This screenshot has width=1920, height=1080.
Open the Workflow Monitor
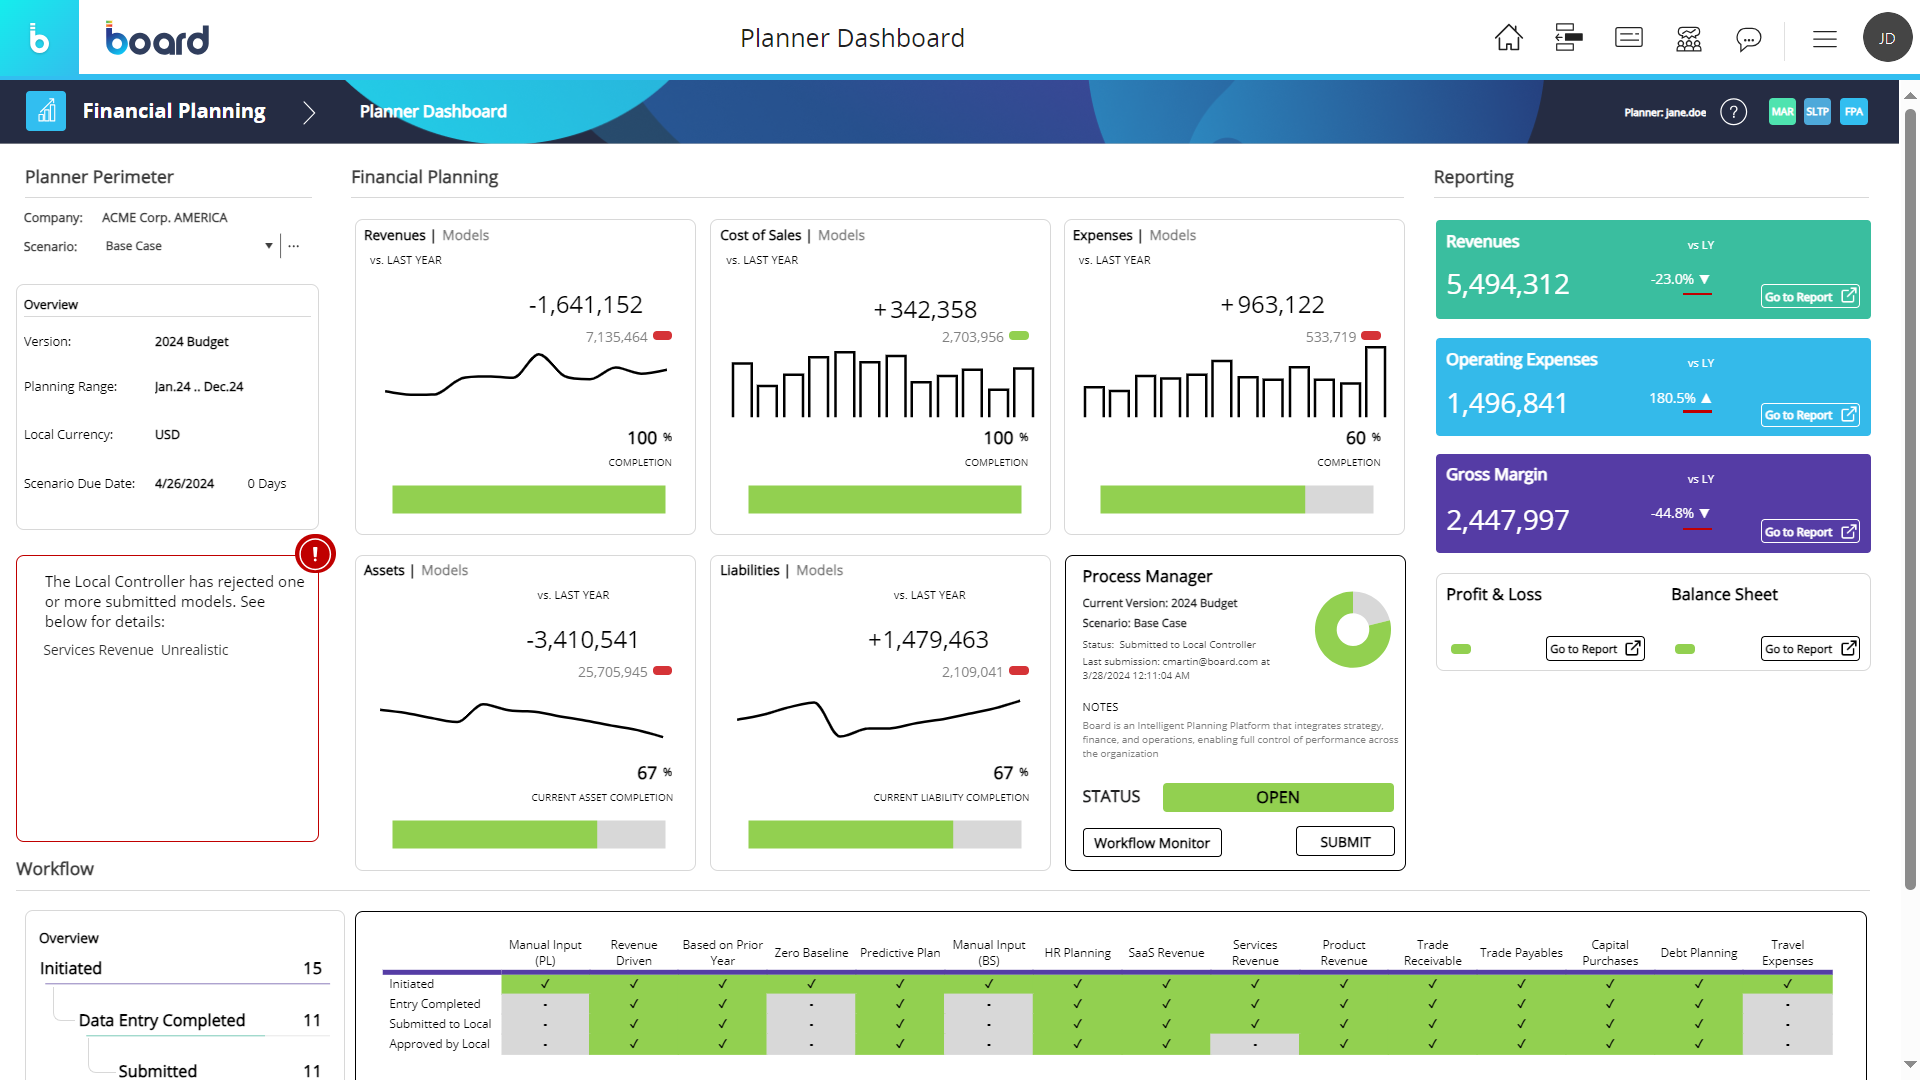click(x=1151, y=842)
